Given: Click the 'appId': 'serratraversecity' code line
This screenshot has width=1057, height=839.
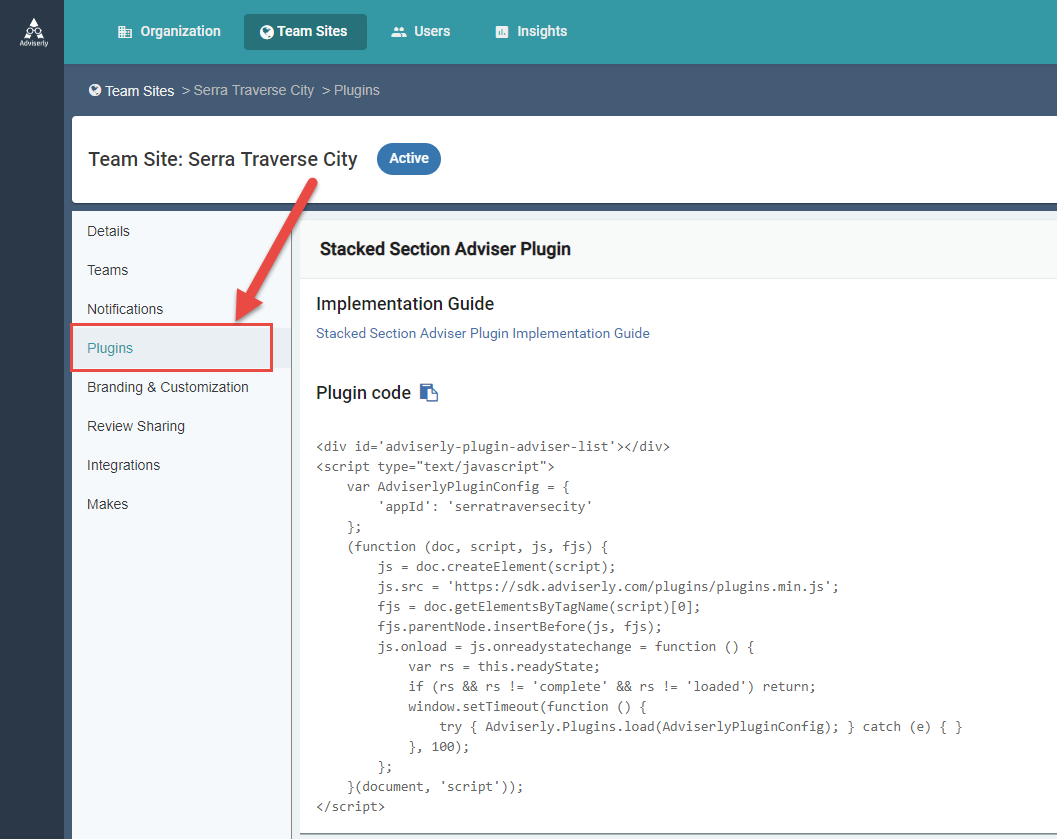Looking at the screenshot, I should coord(485,507).
